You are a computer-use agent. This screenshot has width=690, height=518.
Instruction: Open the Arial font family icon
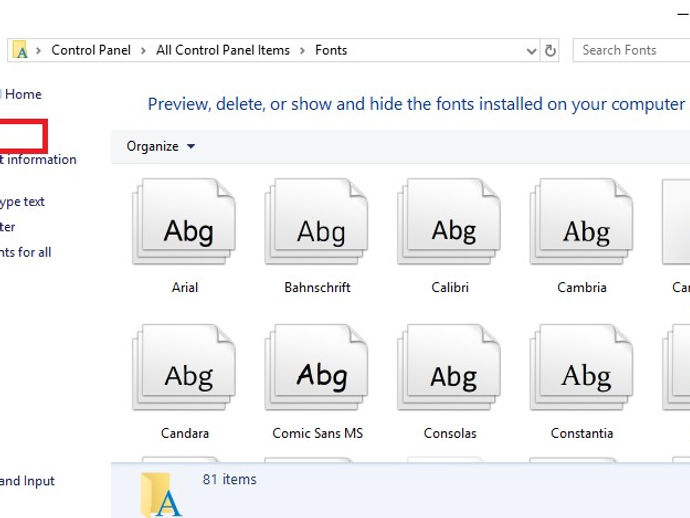(x=184, y=221)
